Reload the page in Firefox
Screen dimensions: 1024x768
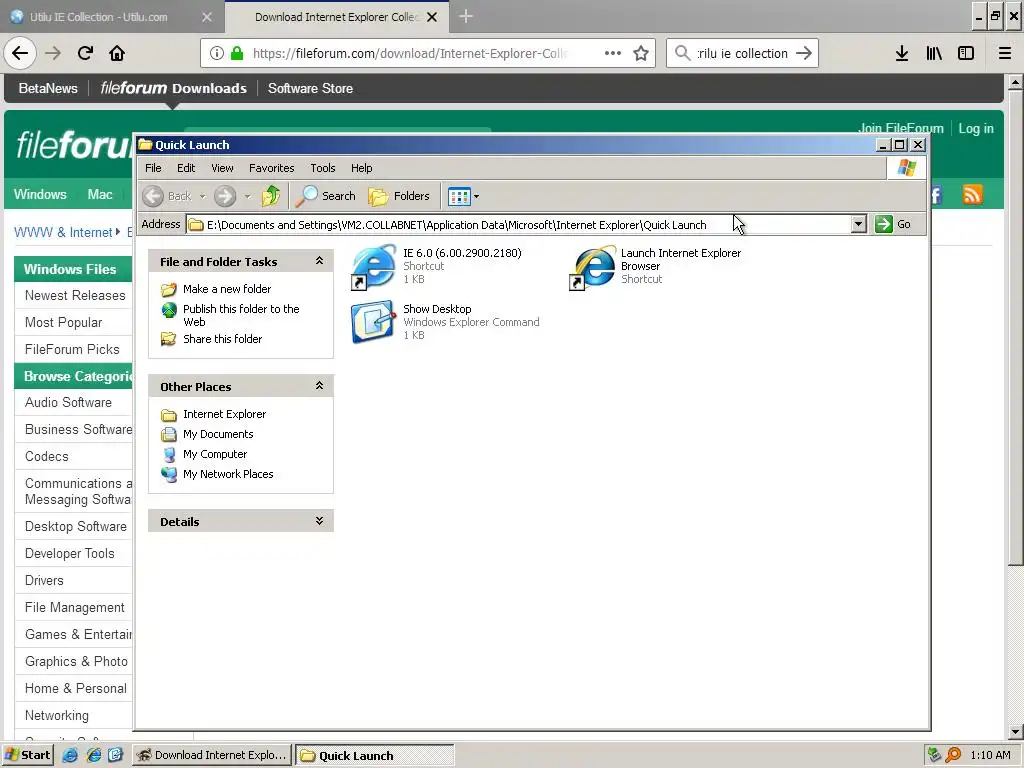(85, 54)
